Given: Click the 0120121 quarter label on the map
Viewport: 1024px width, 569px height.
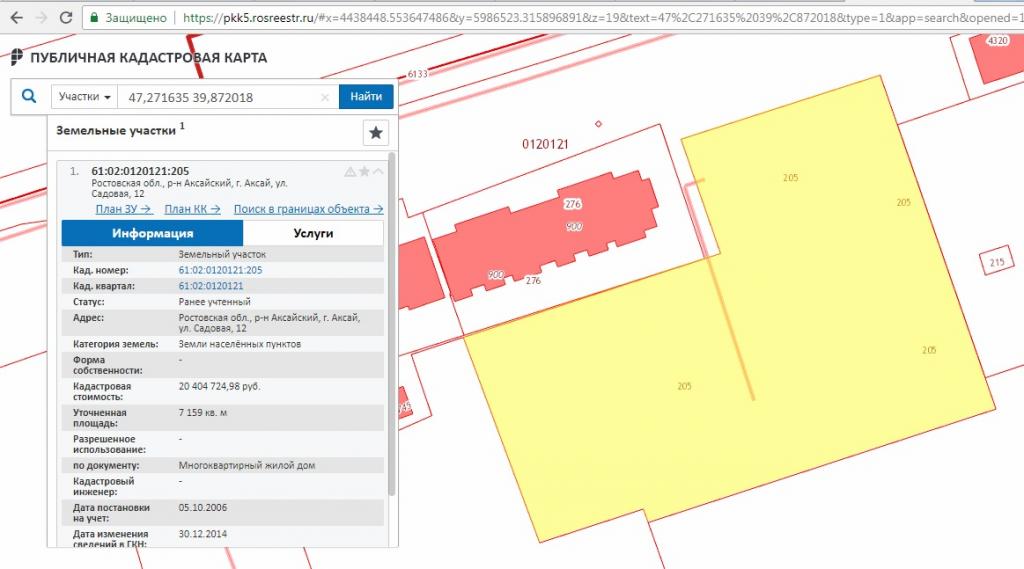Looking at the screenshot, I should click(545, 144).
